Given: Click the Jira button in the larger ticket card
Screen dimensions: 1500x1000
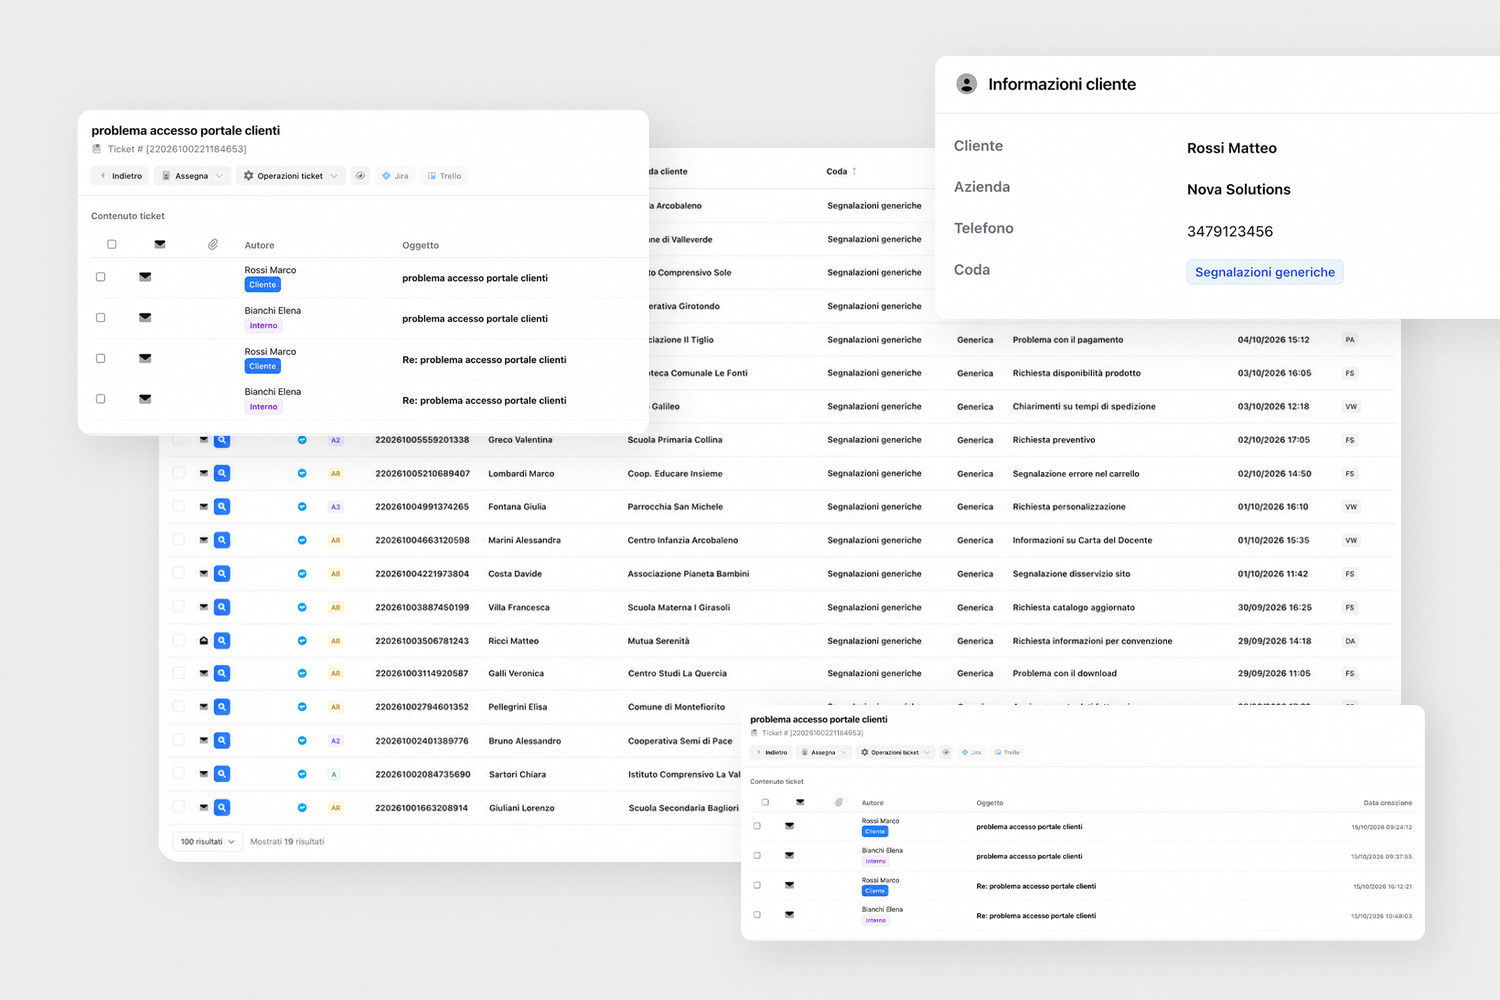Looking at the screenshot, I should pos(395,176).
